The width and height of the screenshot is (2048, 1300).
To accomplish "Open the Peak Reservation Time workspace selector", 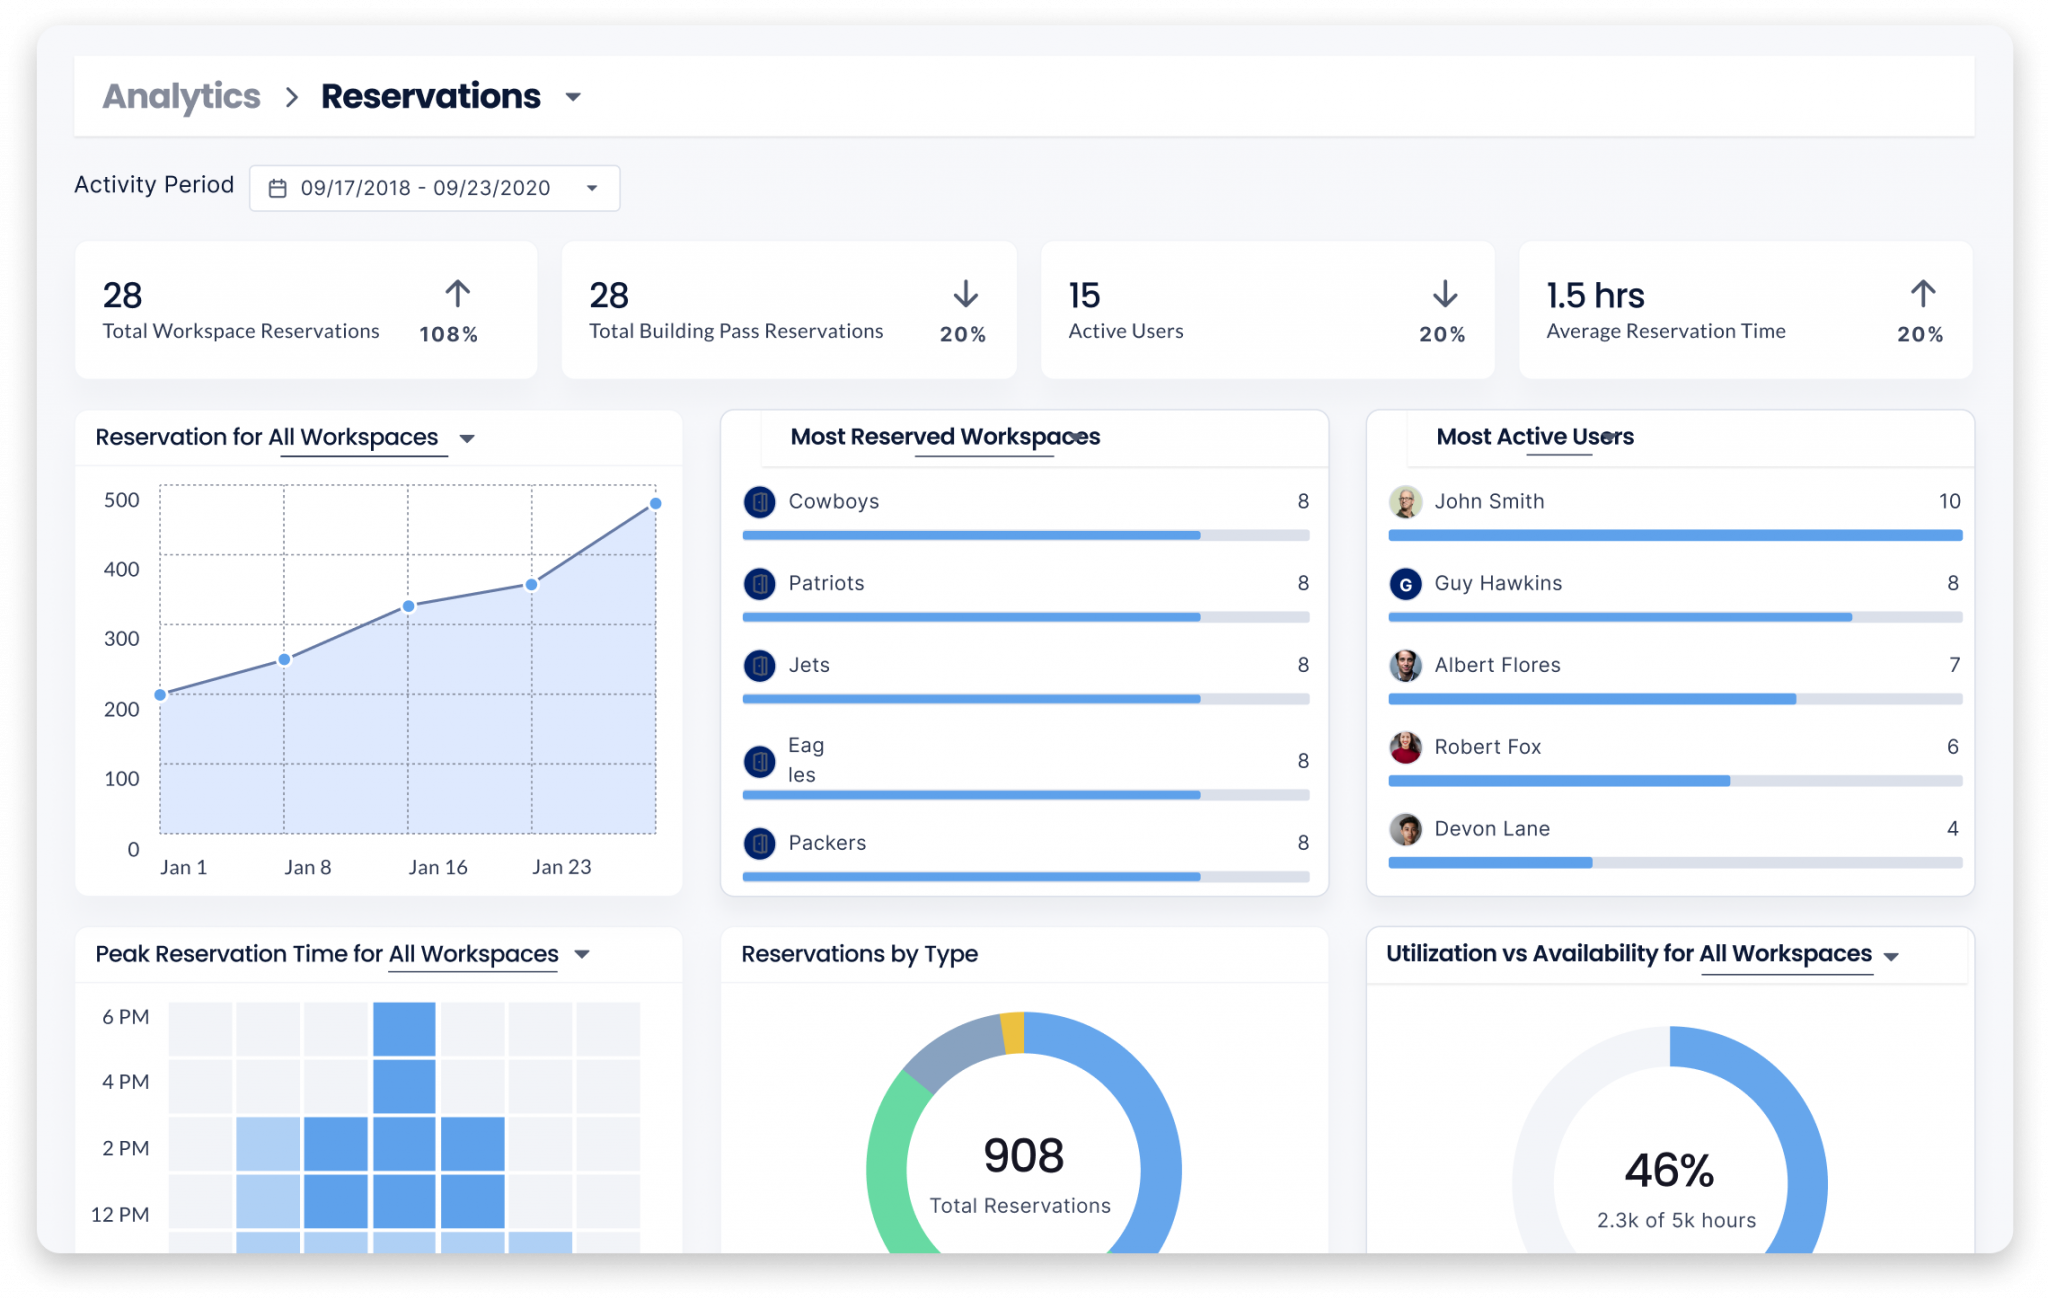I will [x=581, y=955].
